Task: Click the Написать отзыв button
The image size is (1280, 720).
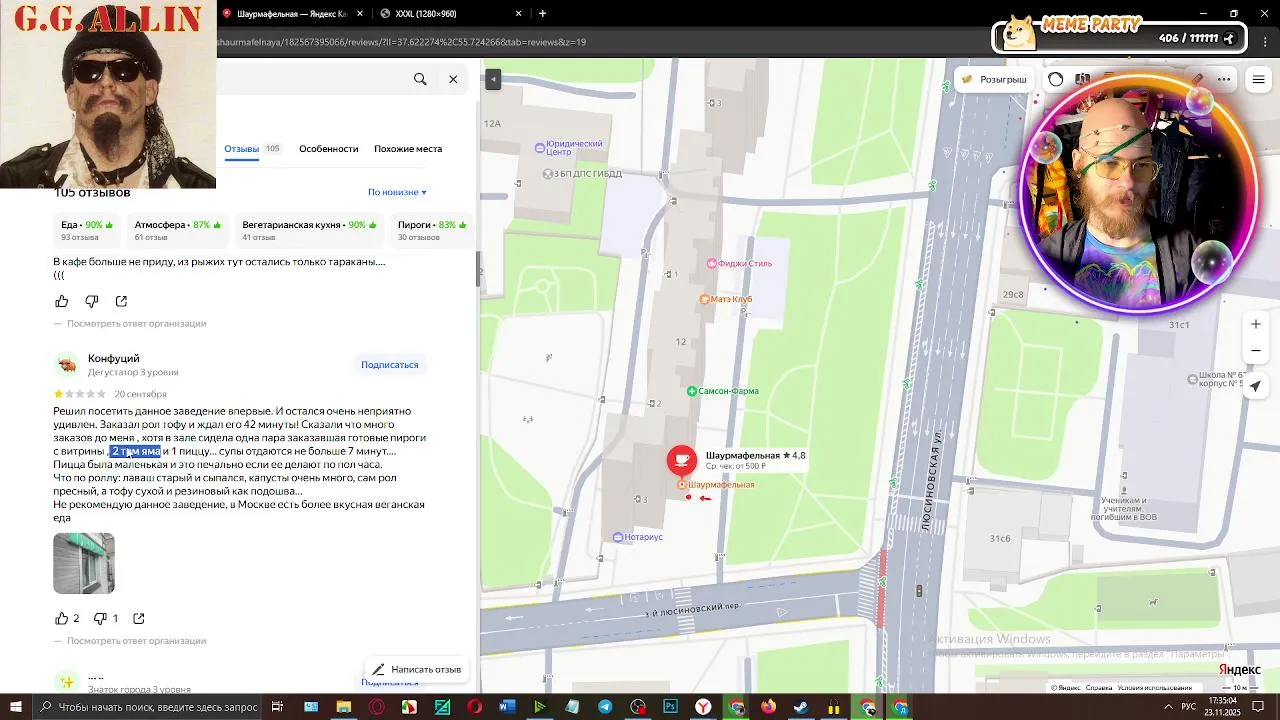Action: (416, 670)
